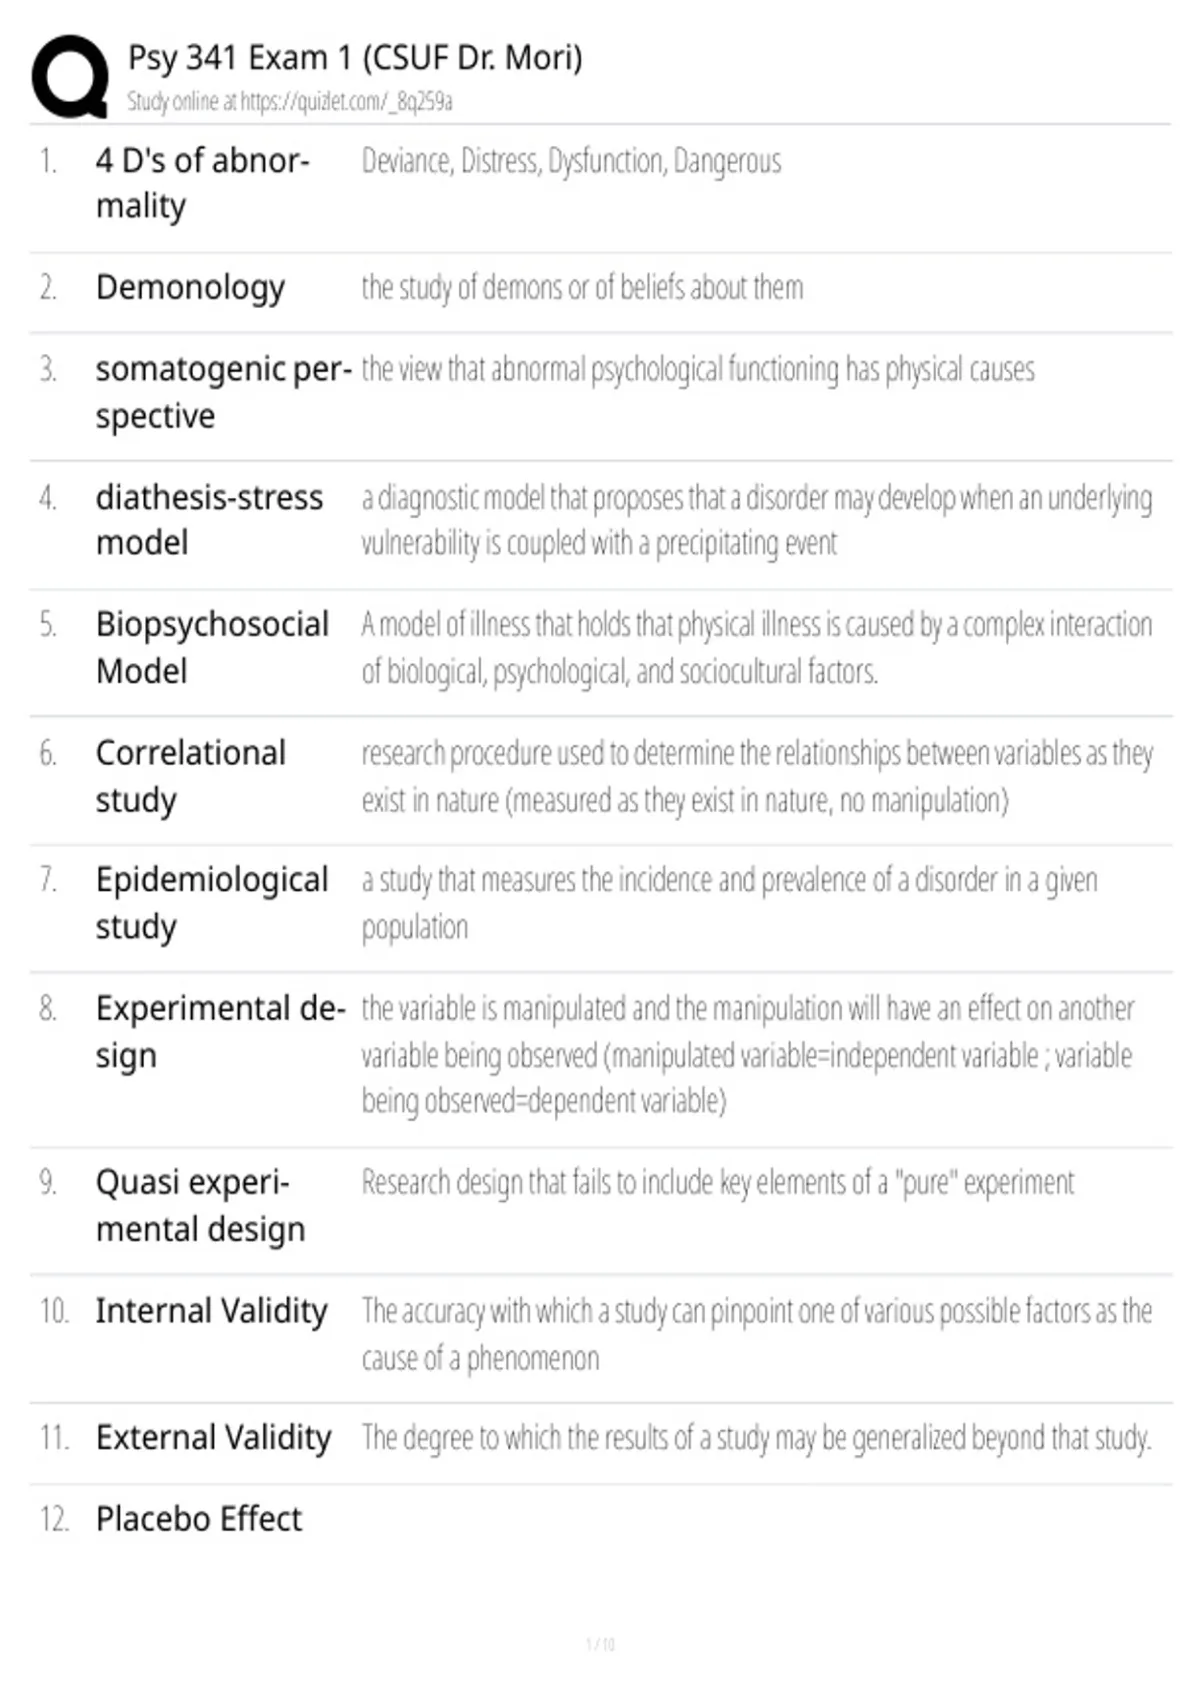
Task: Select the Internal Validity term
Action: pyautogui.click(x=211, y=1310)
